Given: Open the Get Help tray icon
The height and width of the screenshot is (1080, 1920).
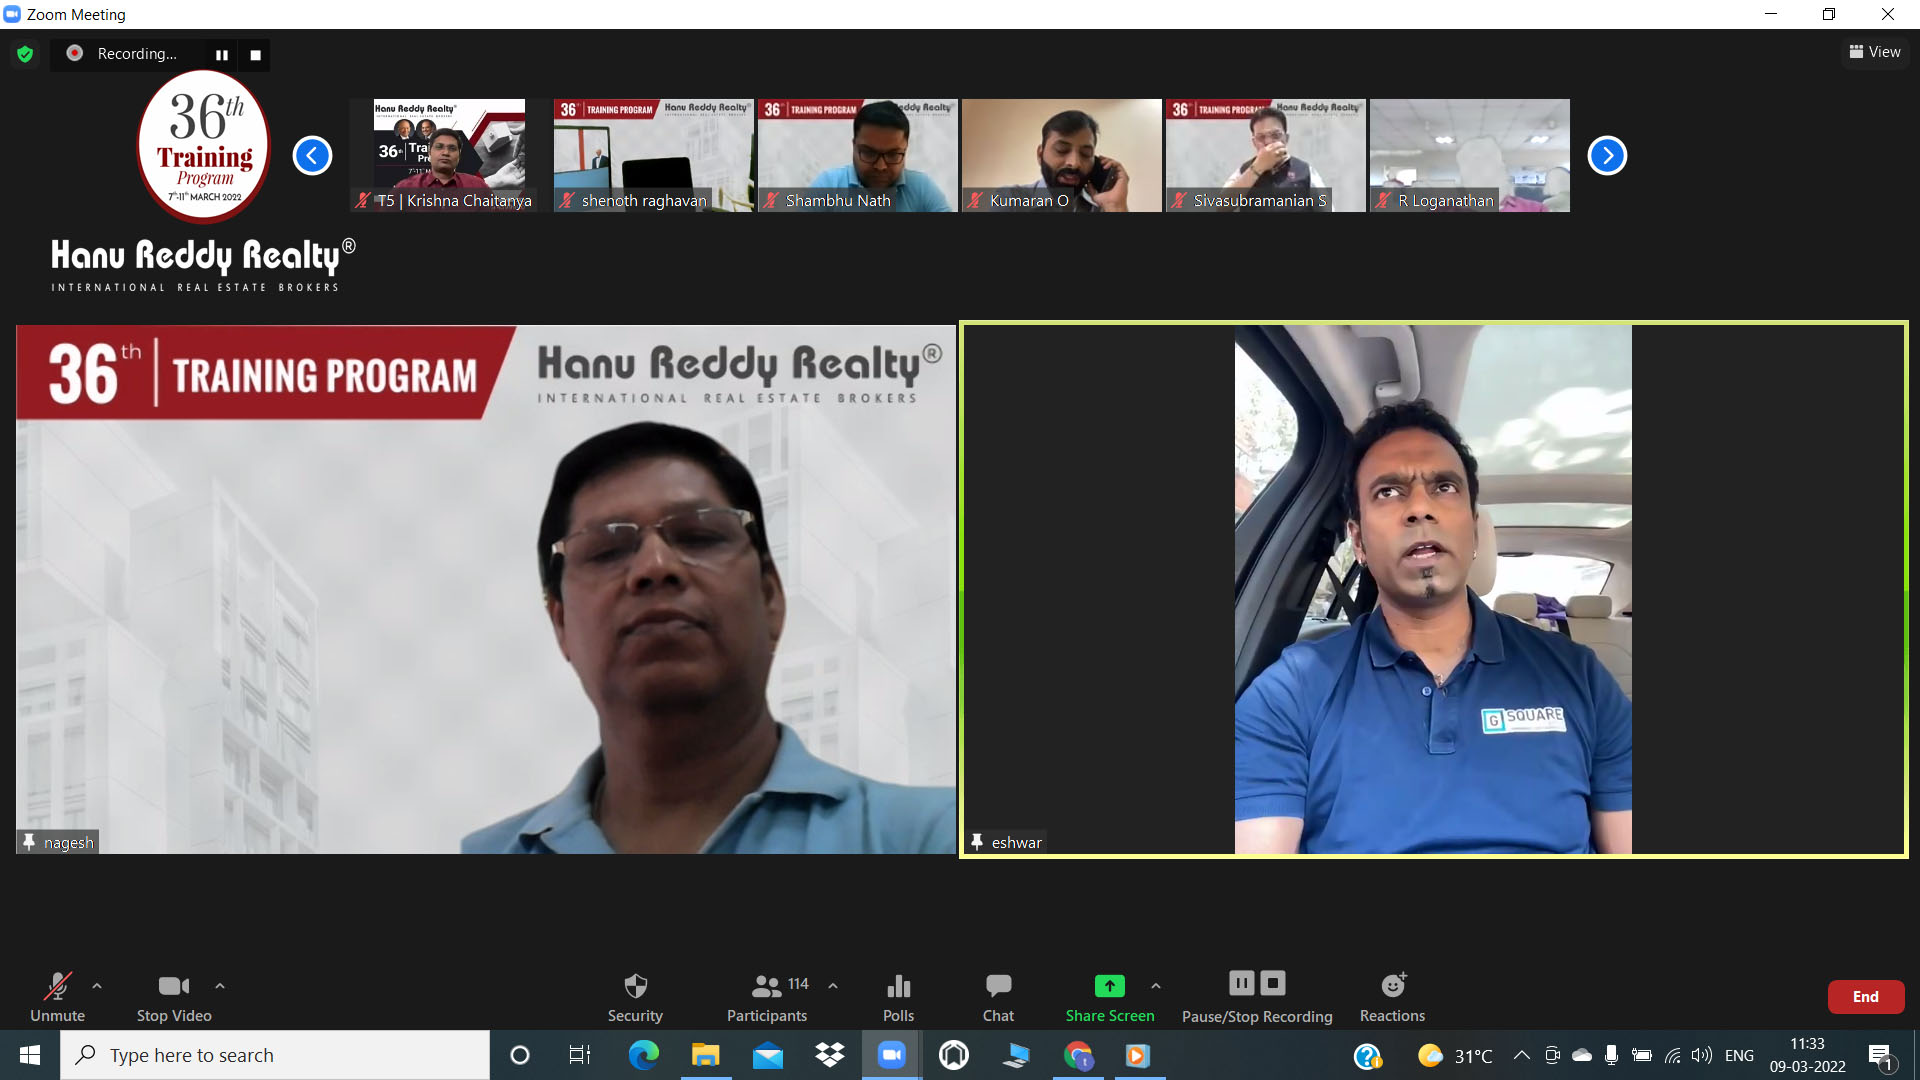Looking at the screenshot, I should pos(1367,1056).
